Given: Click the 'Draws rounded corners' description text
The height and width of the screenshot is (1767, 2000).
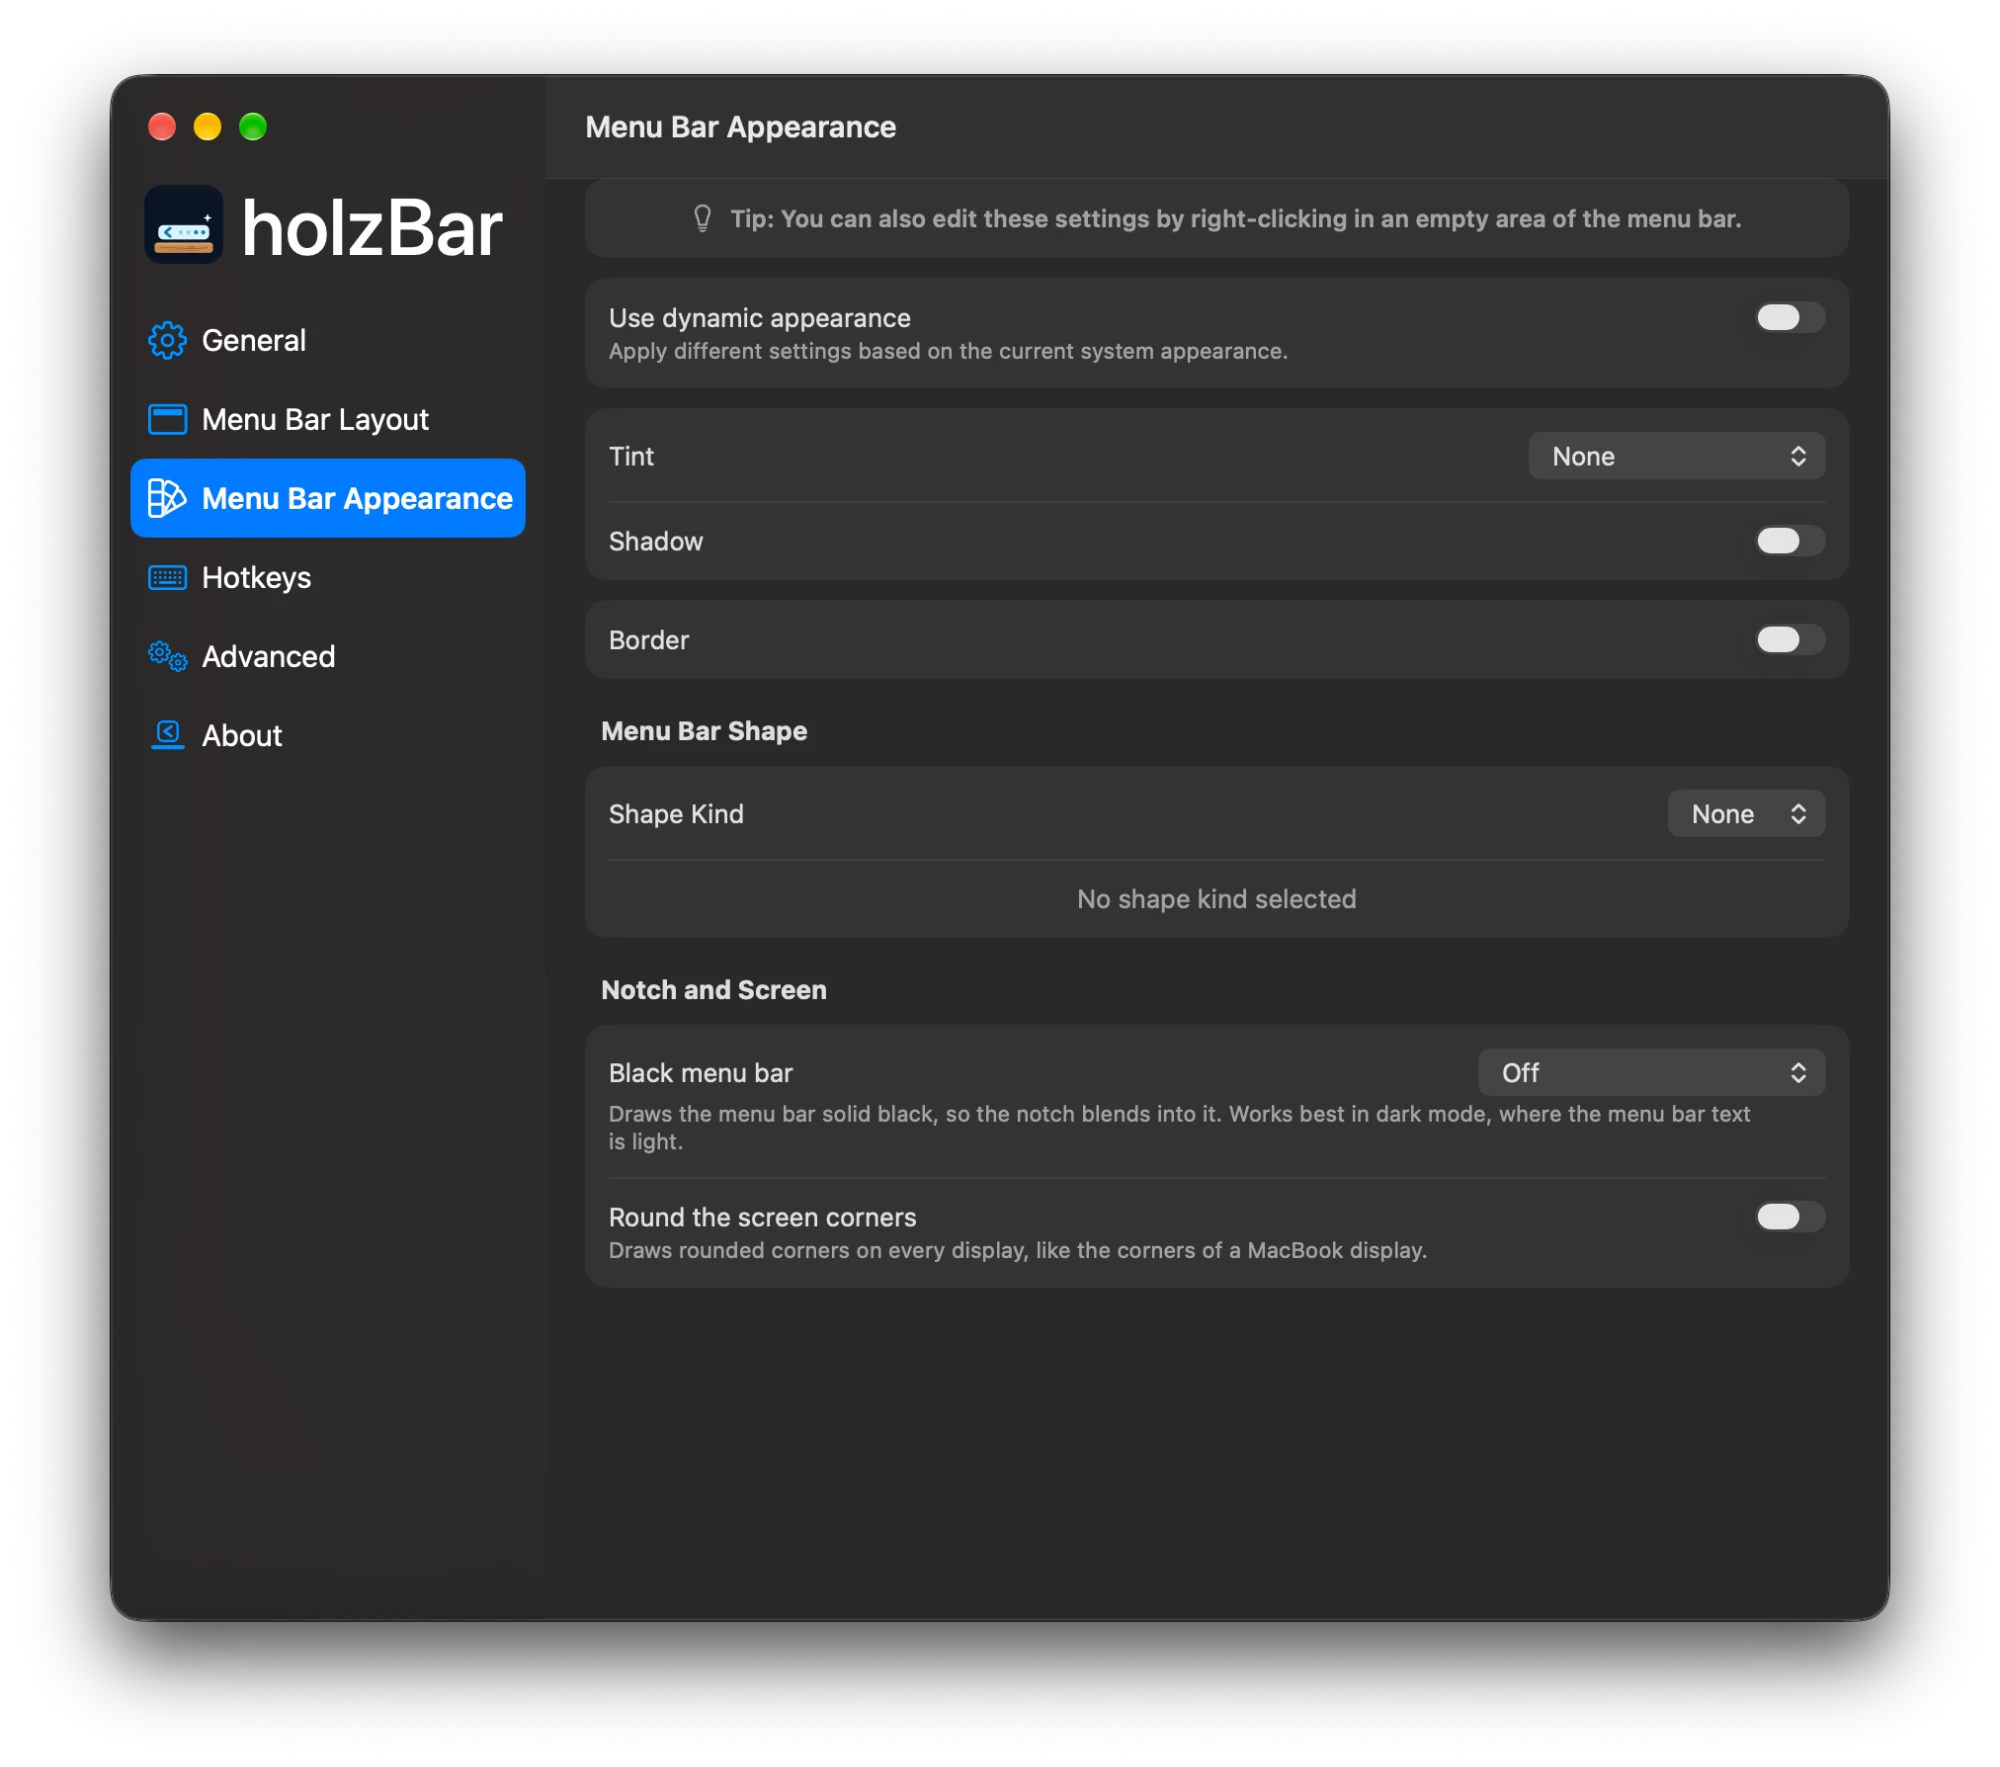Looking at the screenshot, I should (1017, 1250).
